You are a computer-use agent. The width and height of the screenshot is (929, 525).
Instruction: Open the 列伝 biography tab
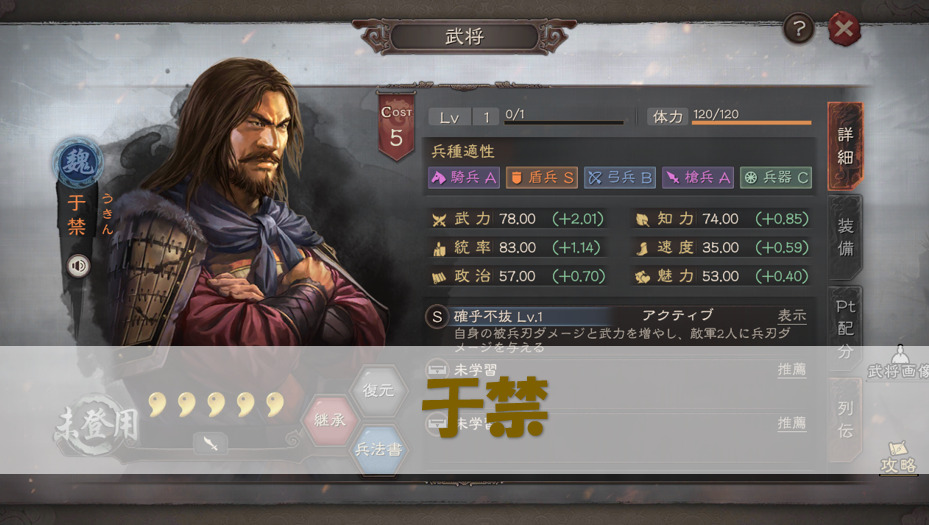click(845, 419)
